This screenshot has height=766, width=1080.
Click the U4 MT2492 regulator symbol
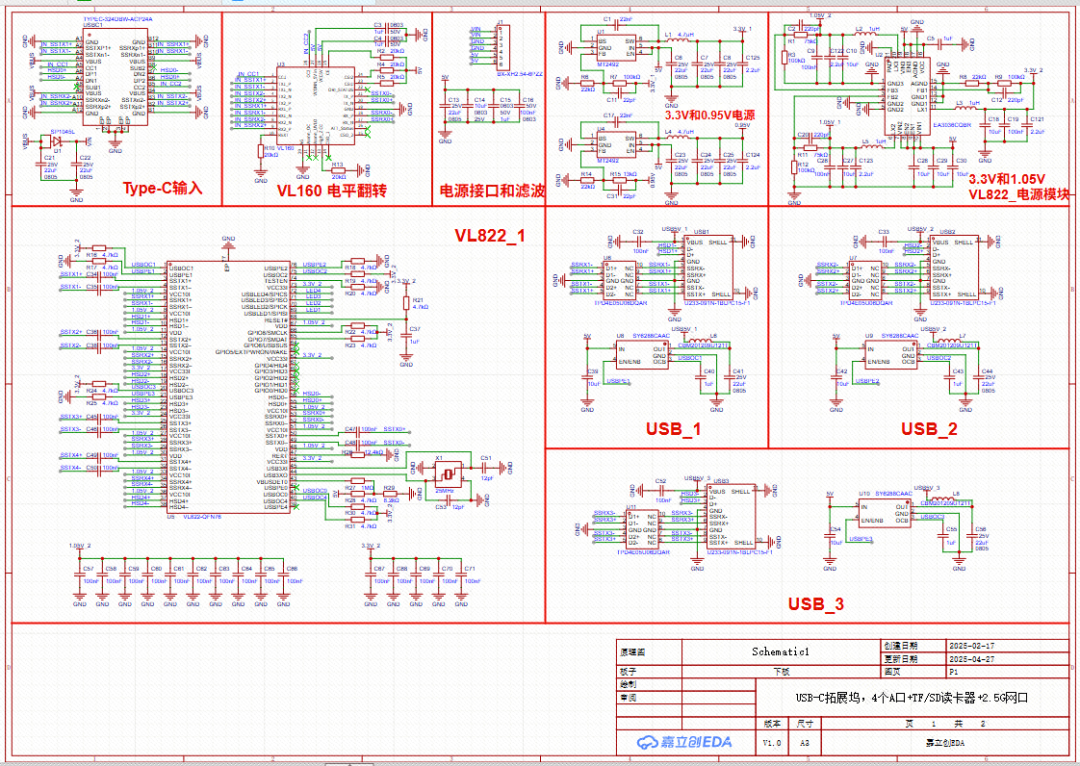pos(616,145)
